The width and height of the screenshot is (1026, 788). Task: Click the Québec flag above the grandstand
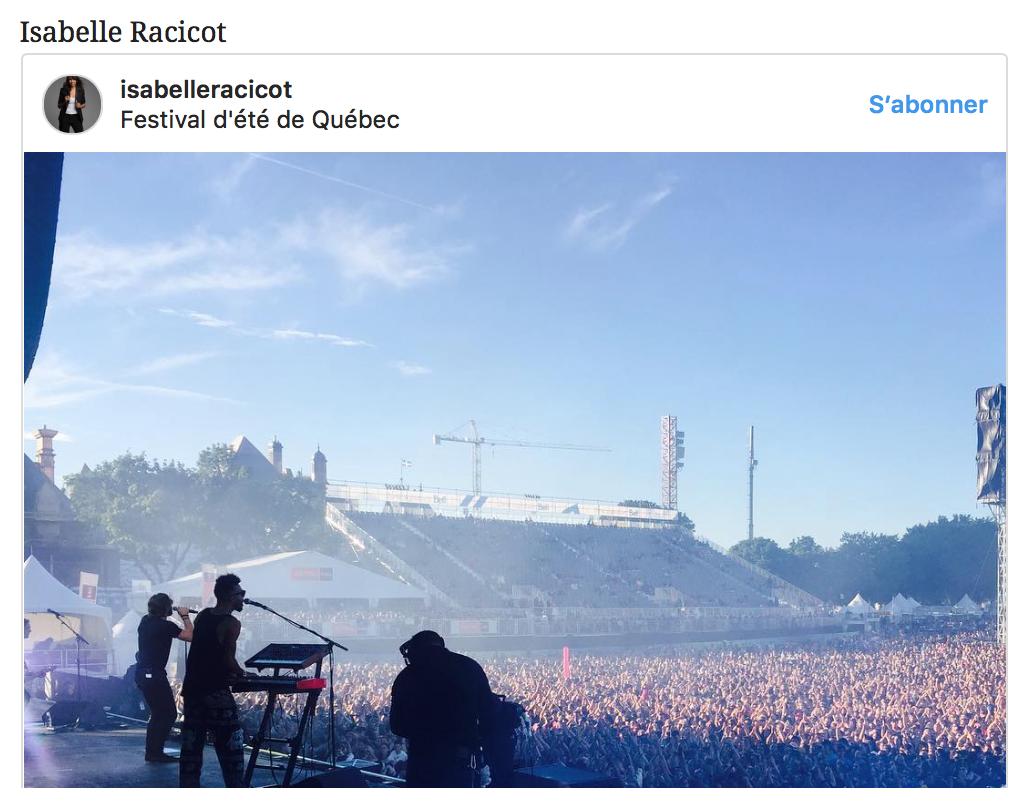(x=406, y=463)
